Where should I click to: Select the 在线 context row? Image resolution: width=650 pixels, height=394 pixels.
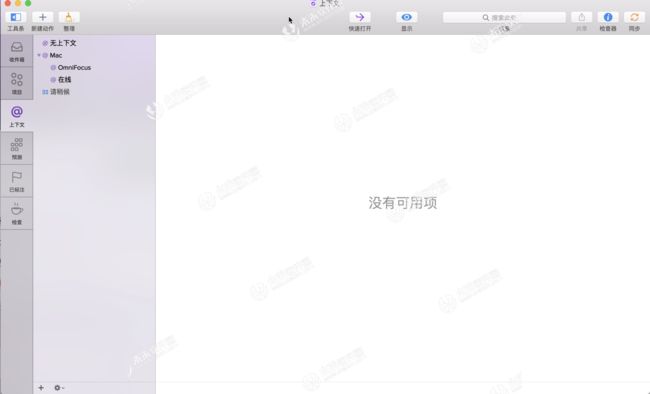pyautogui.click(x=95, y=80)
